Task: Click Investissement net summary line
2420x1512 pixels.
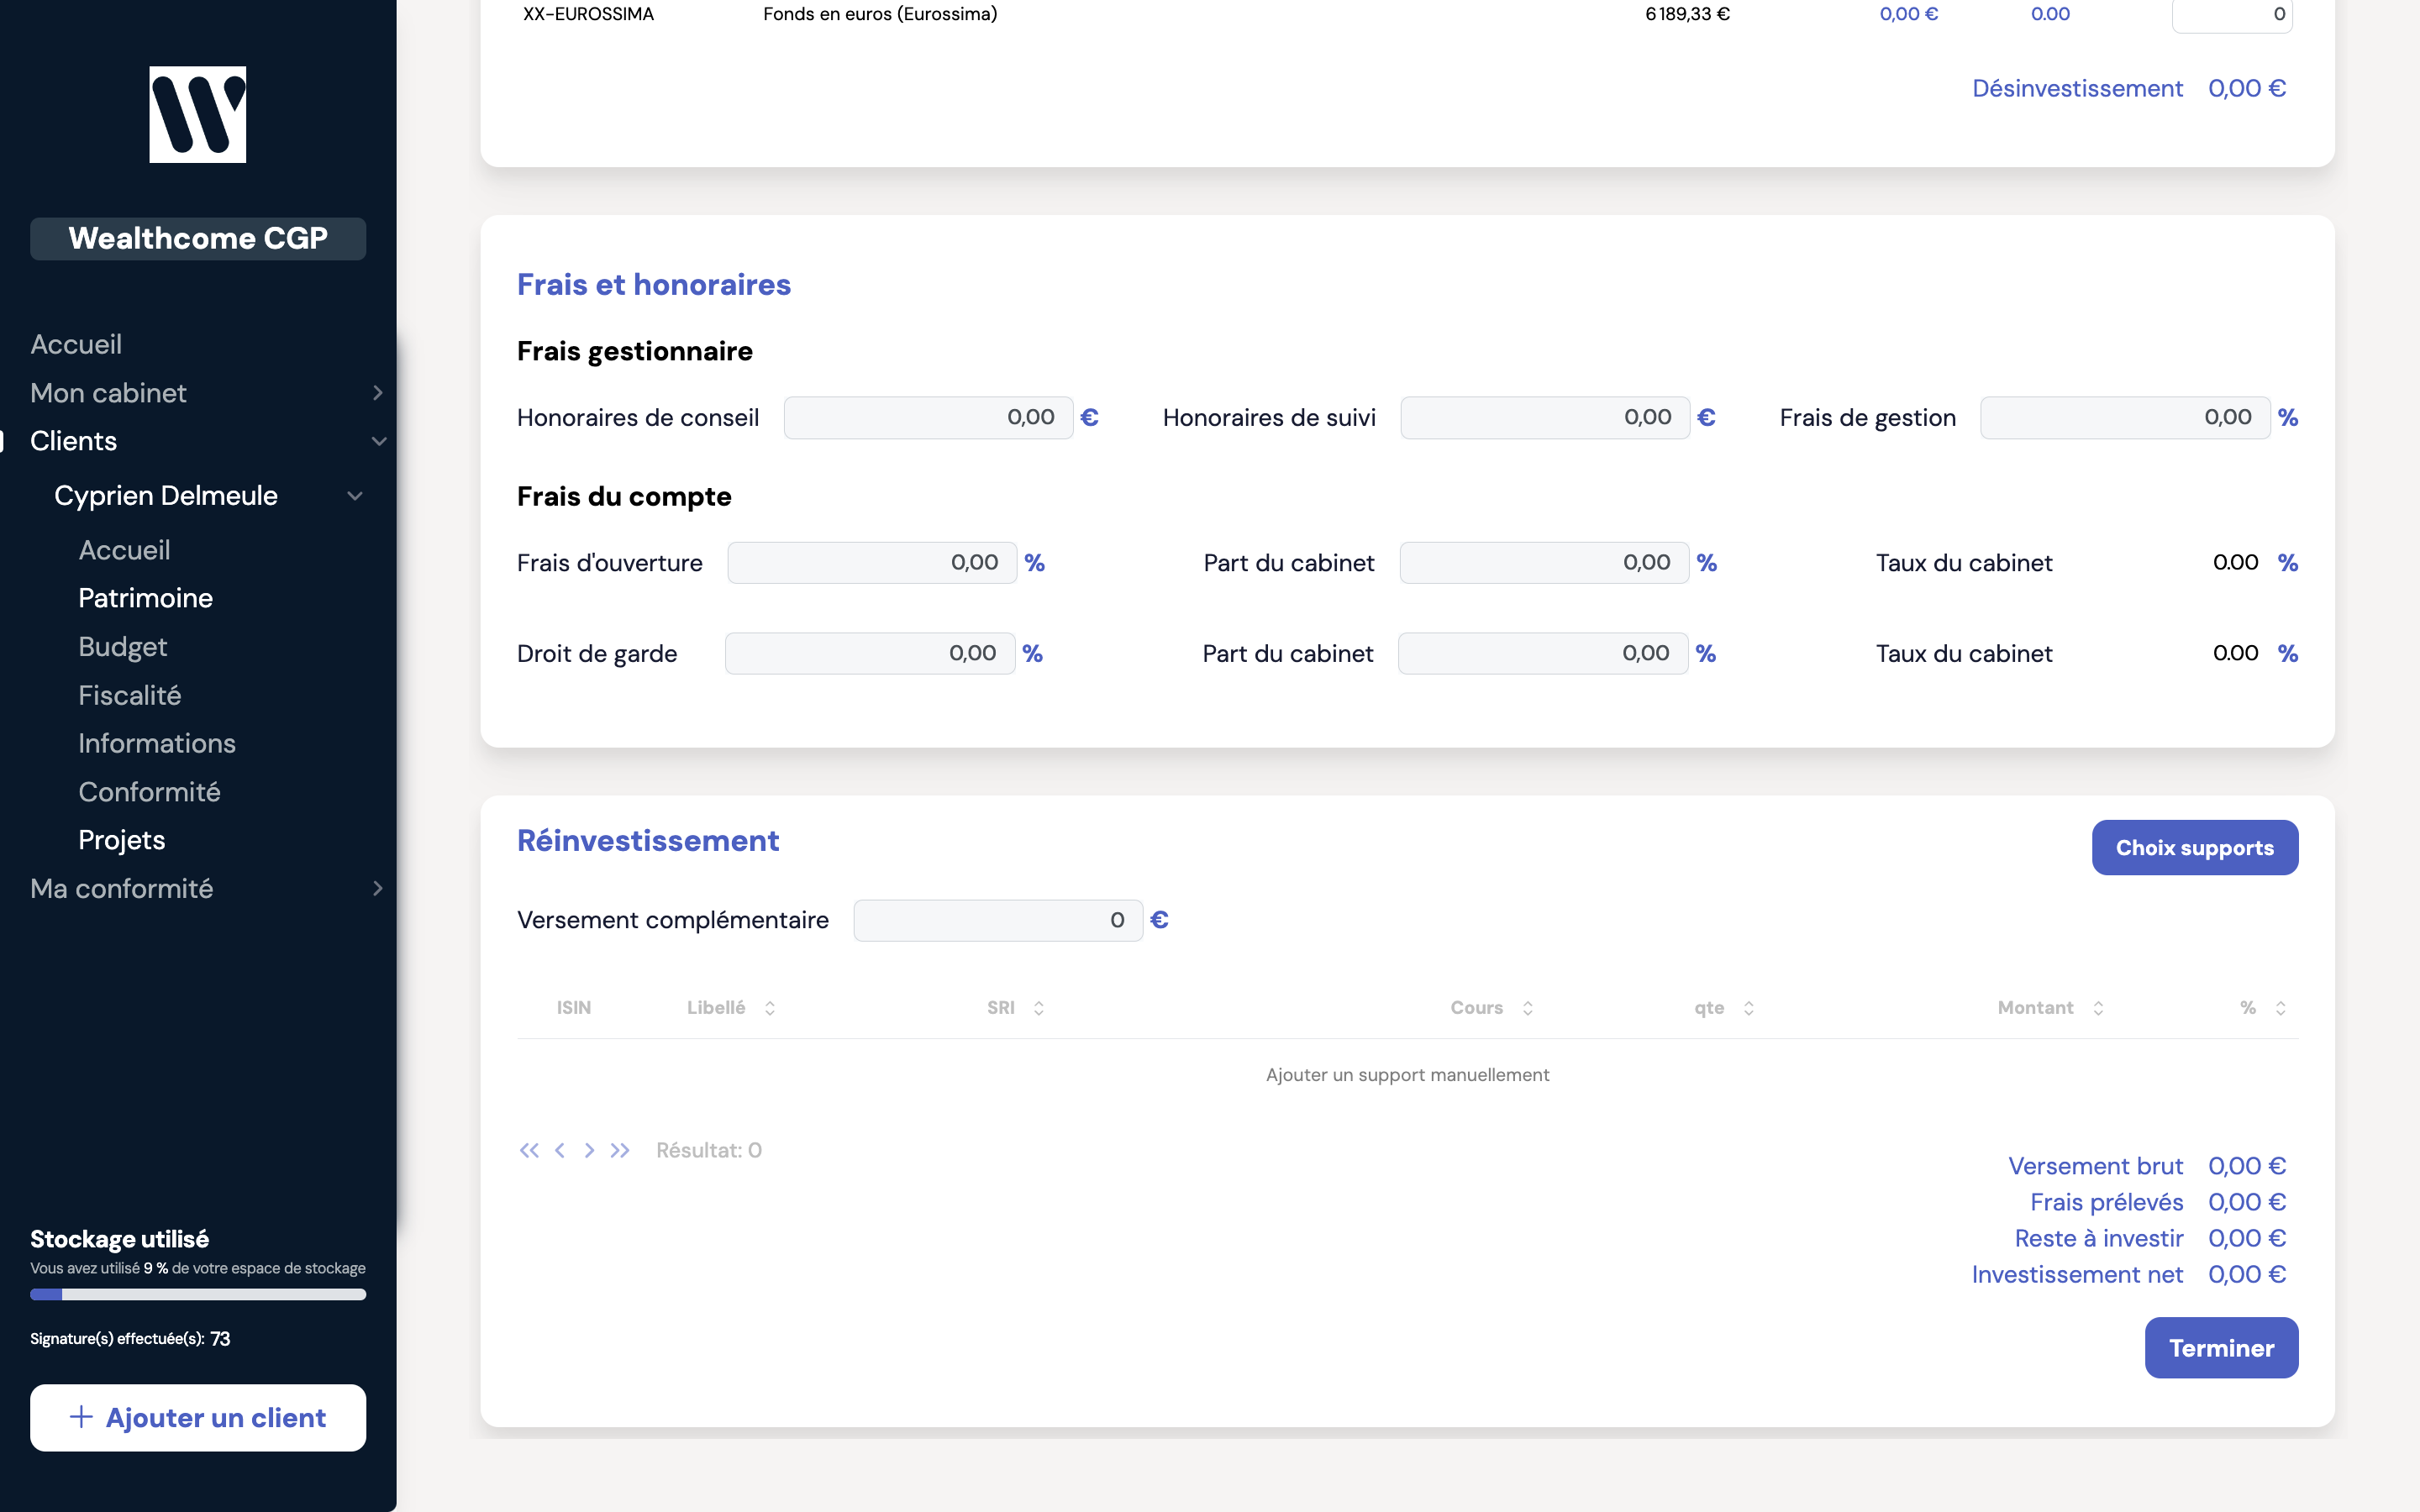Action: click(2129, 1274)
